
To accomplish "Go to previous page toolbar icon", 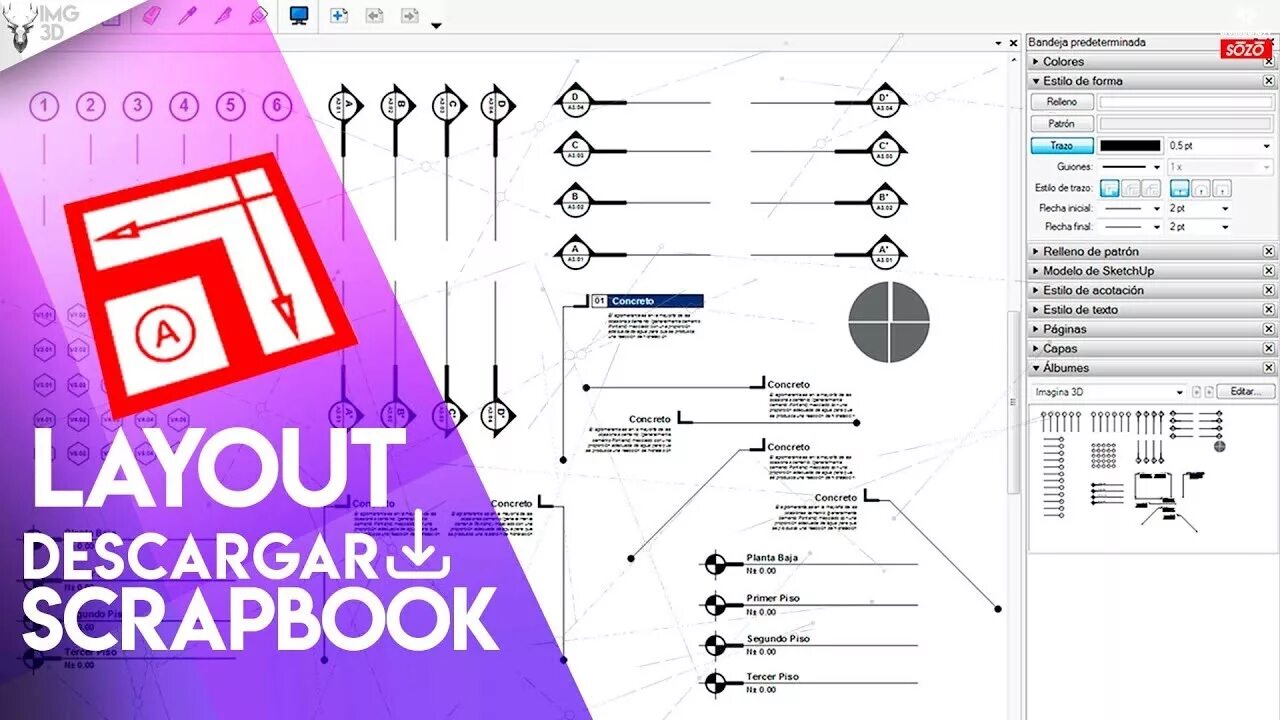I will click(x=374, y=16).
